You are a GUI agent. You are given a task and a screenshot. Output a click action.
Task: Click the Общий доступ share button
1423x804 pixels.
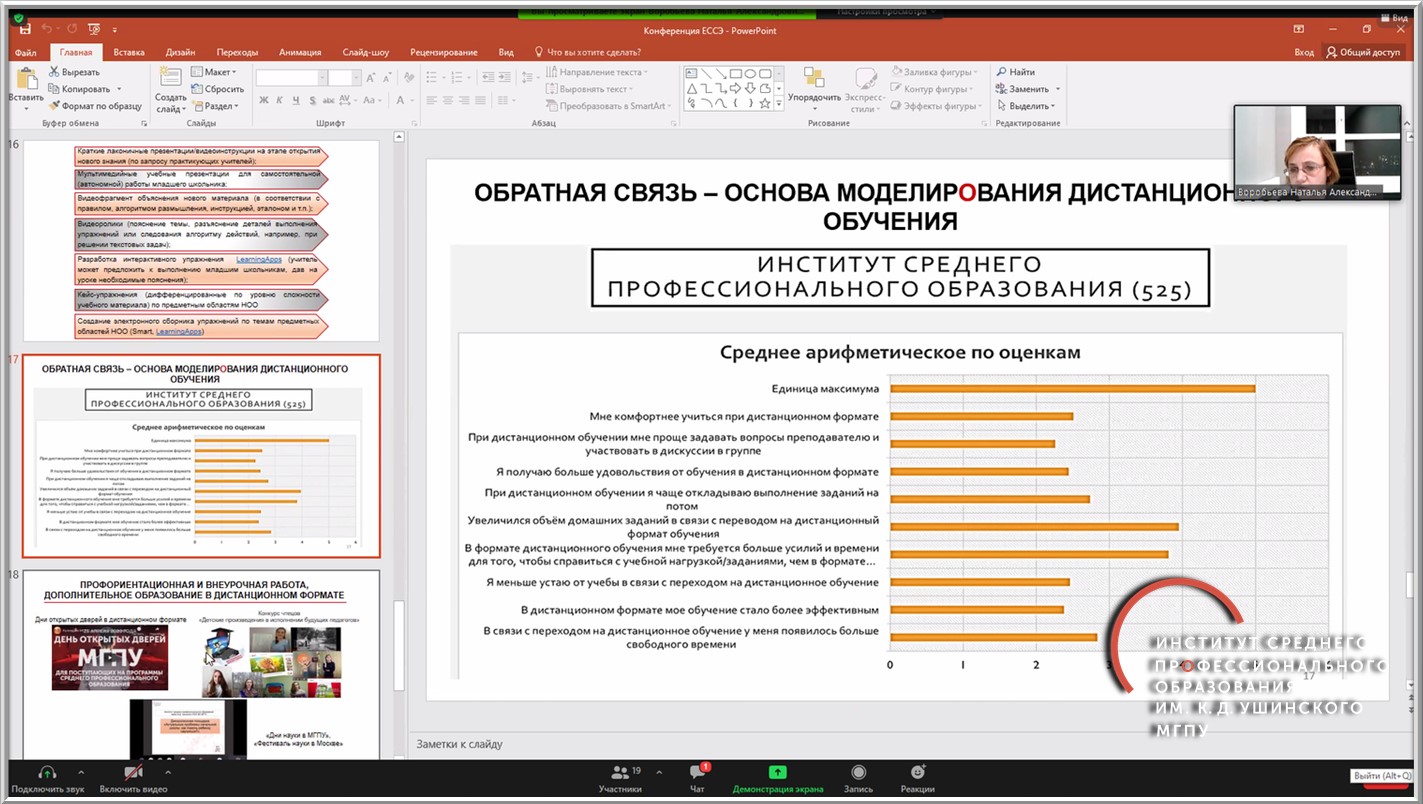click(1363, 52)
